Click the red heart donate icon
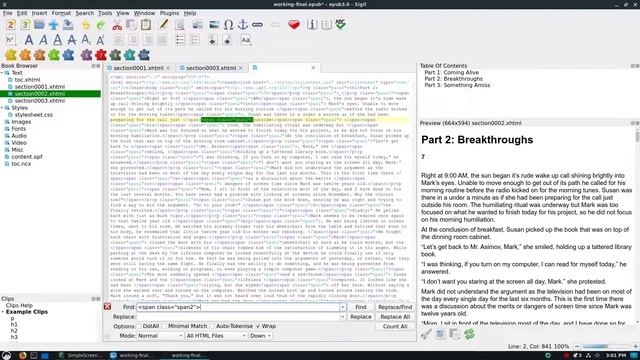Screen dimensions: 640x360 (294, 25)
